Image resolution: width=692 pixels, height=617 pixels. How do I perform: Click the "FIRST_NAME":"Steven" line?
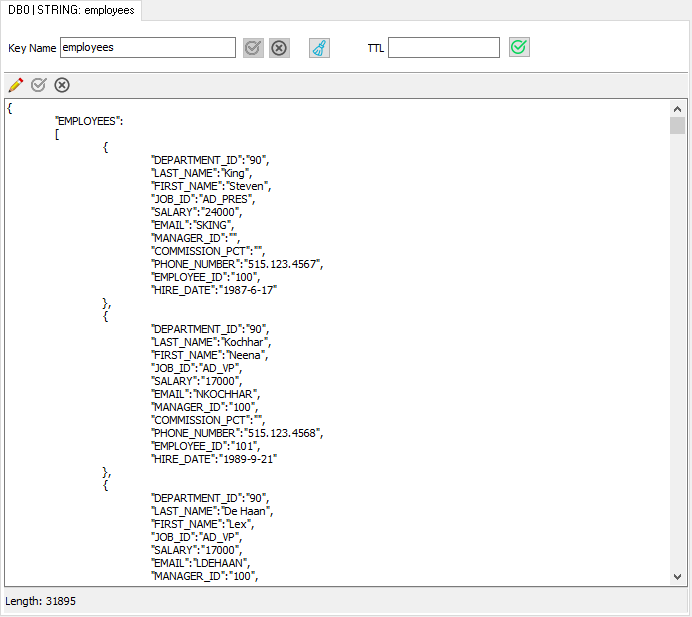coord(211,186)
